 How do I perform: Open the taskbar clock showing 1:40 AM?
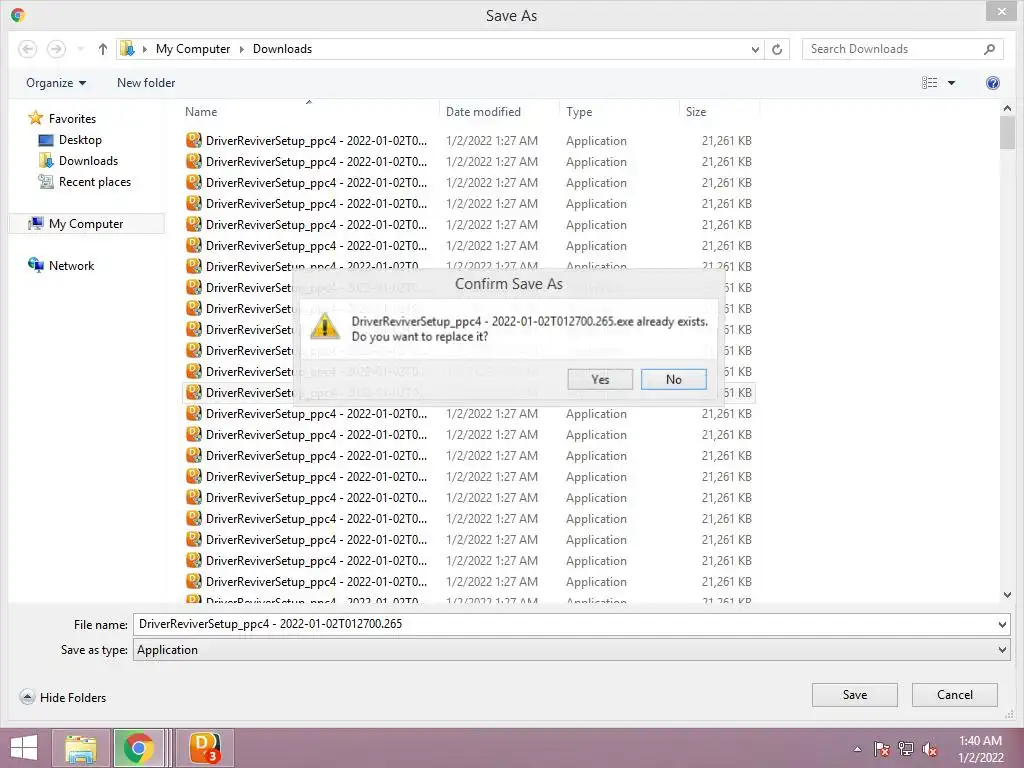pyautogui.click(x=980, y=749)
